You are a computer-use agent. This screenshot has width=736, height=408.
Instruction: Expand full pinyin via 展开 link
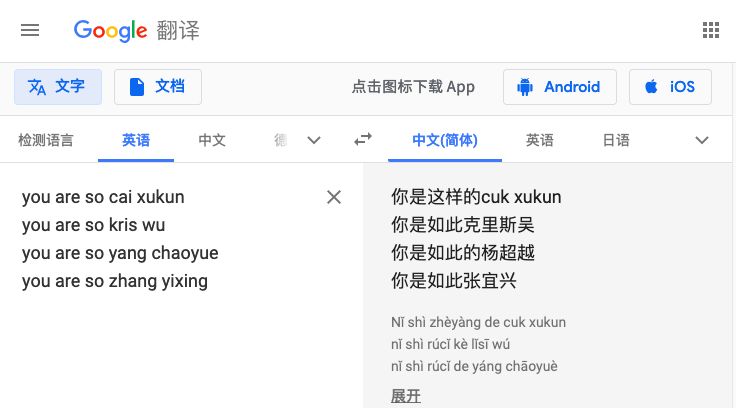click(x=406, y=396)
